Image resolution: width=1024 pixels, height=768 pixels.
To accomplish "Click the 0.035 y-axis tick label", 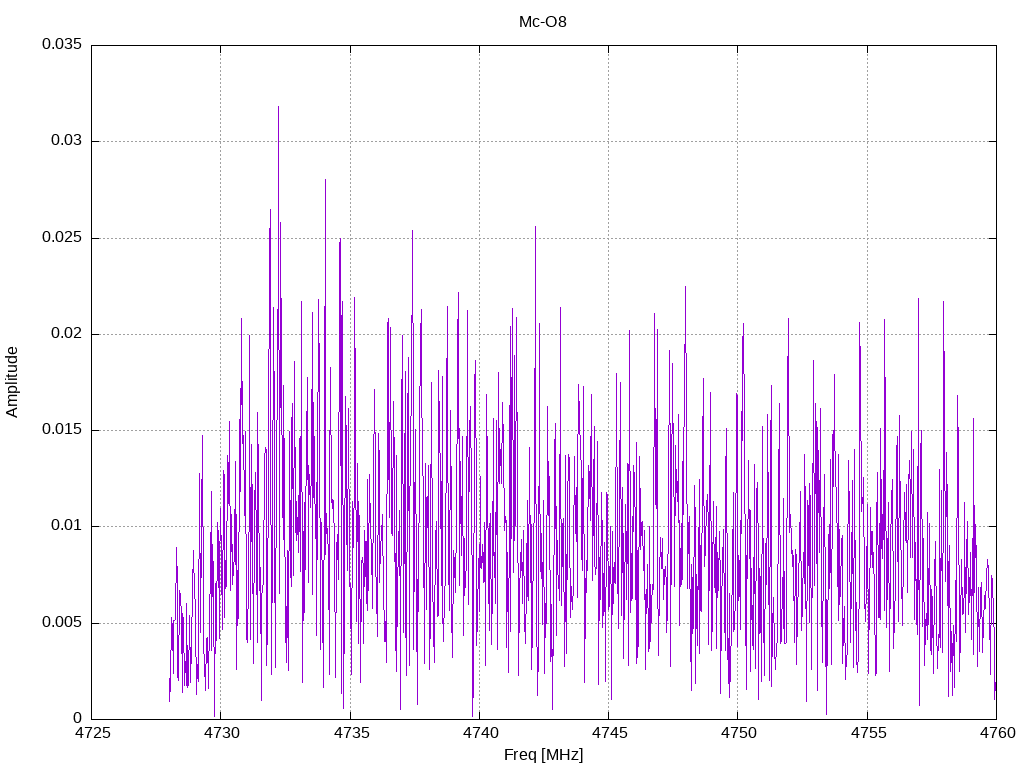I will 62,44.
